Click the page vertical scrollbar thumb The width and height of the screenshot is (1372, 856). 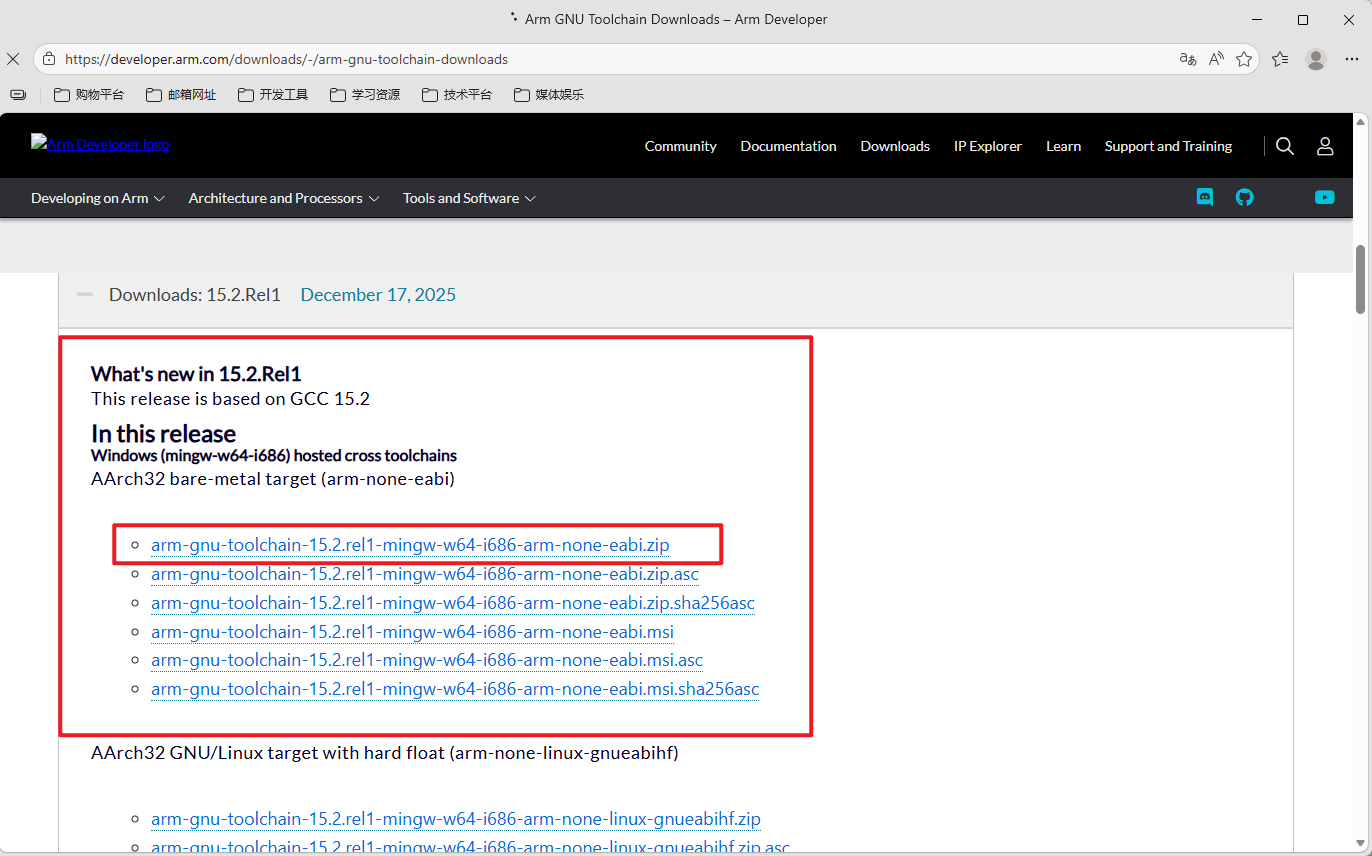[1361, 279]
